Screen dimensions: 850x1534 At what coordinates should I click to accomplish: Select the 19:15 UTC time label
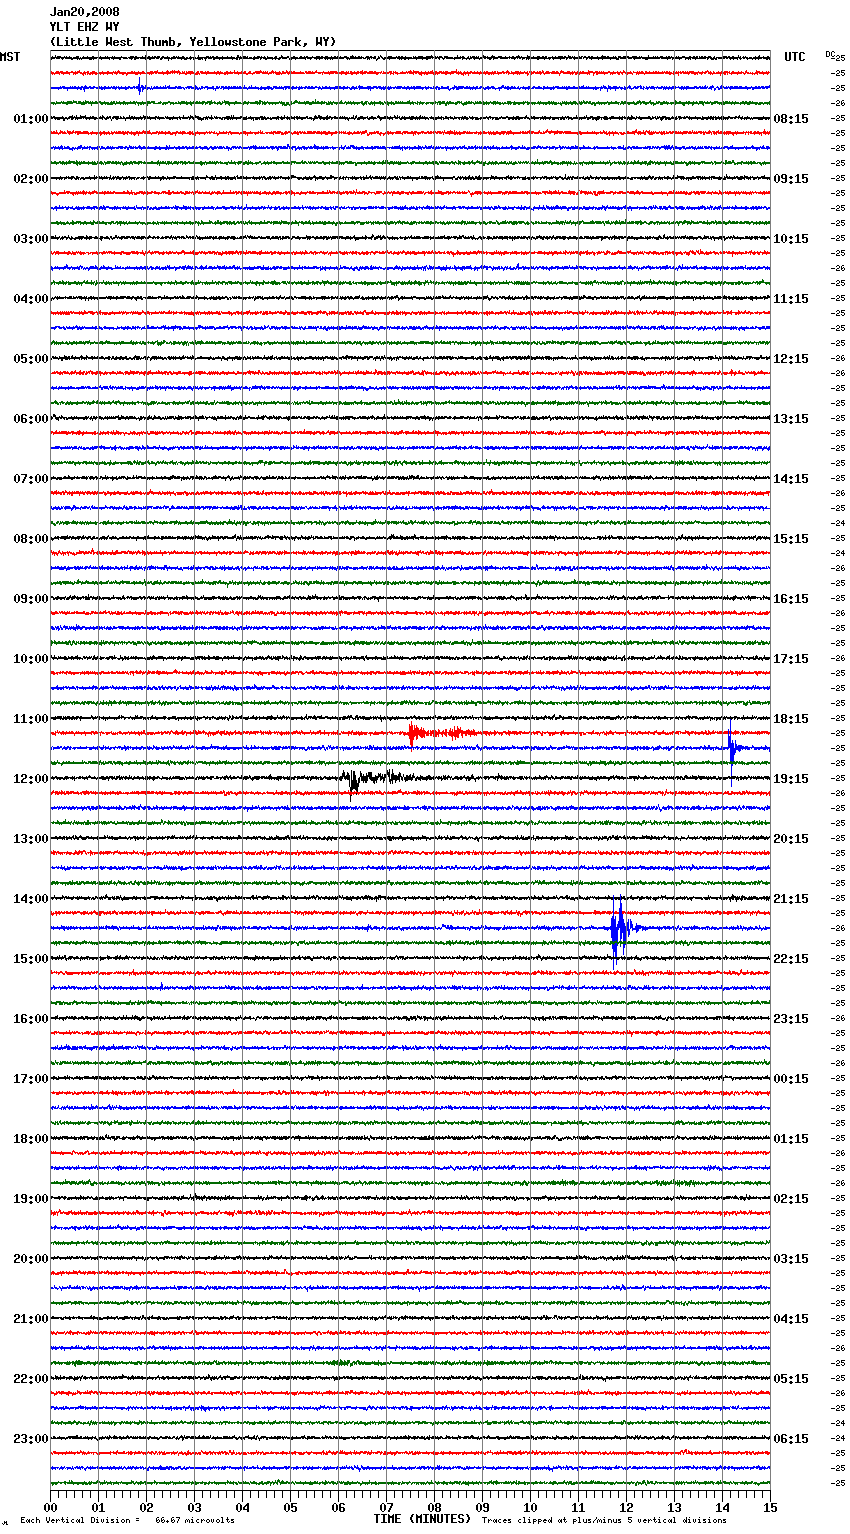(x=791, y=779)
